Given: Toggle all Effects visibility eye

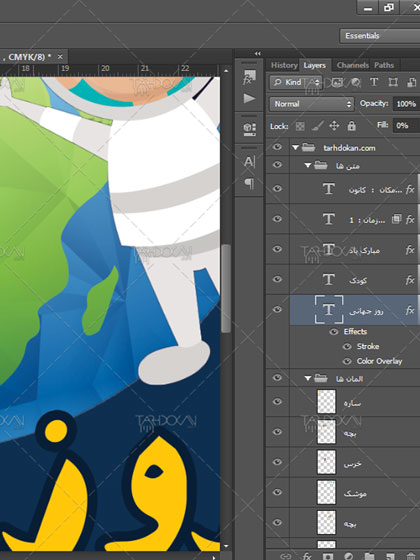Looking at the screenshot, I should (334, 332).
